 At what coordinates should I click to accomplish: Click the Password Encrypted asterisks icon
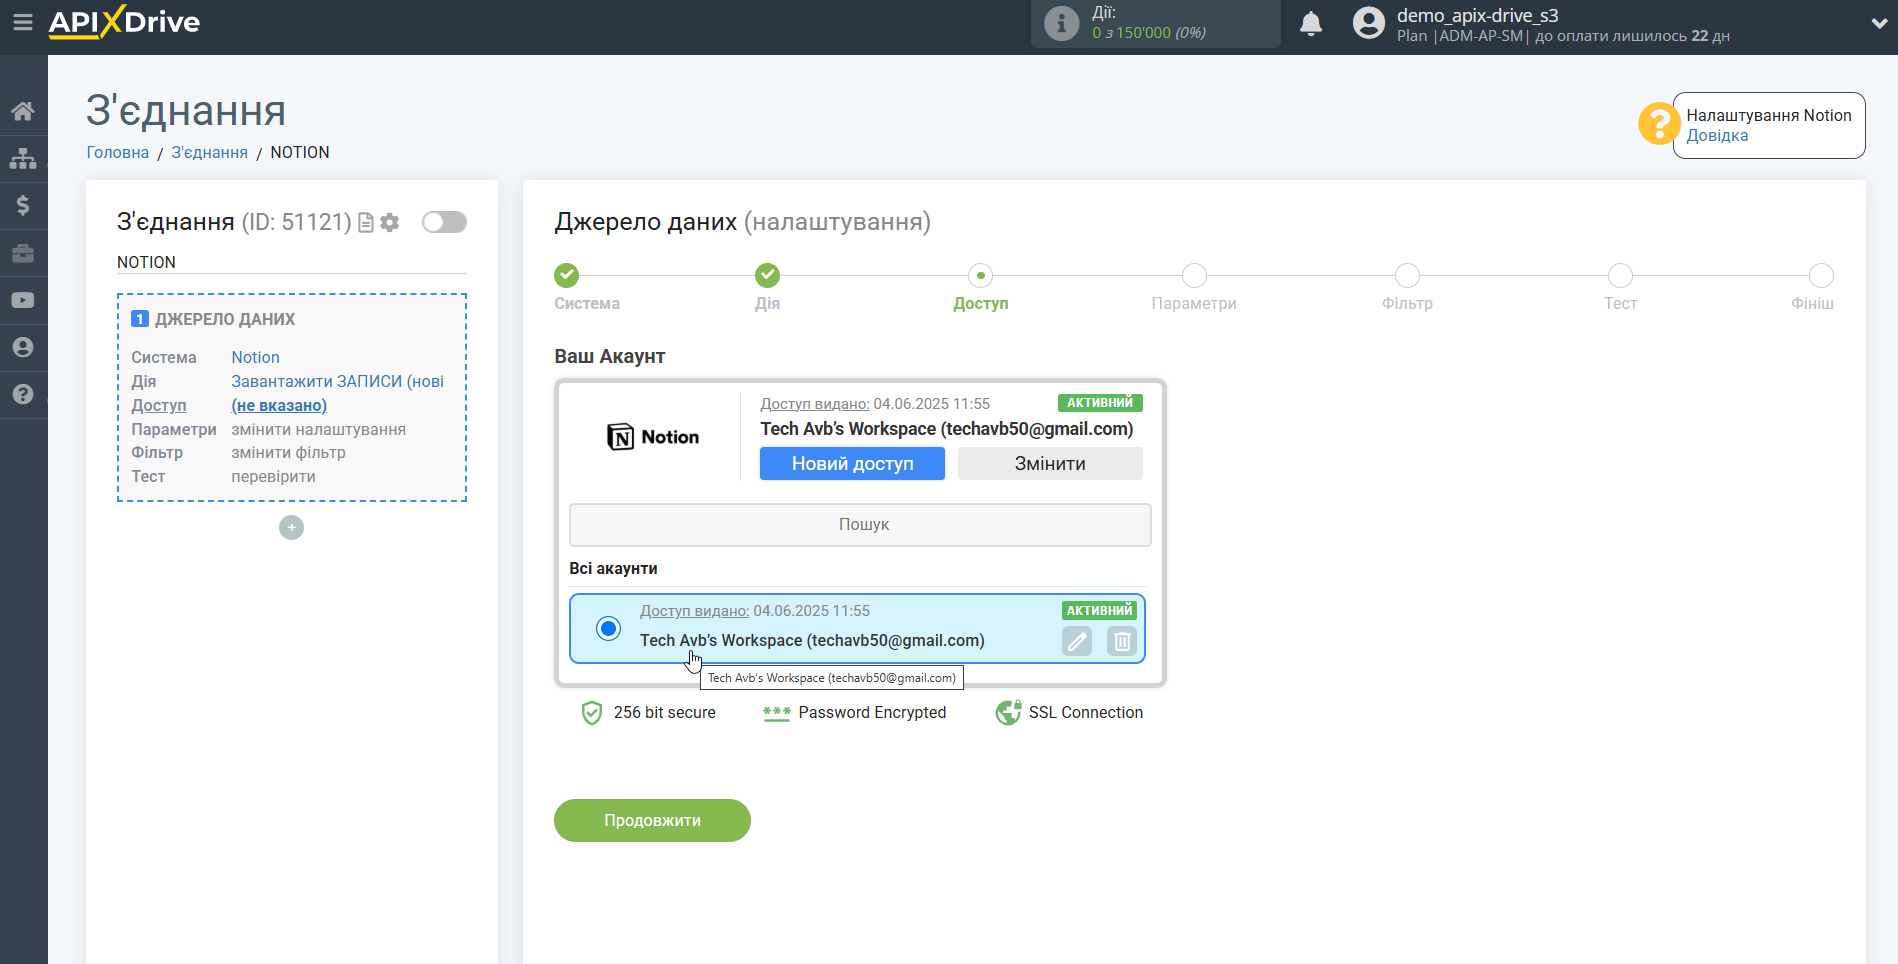pos(777,713)
